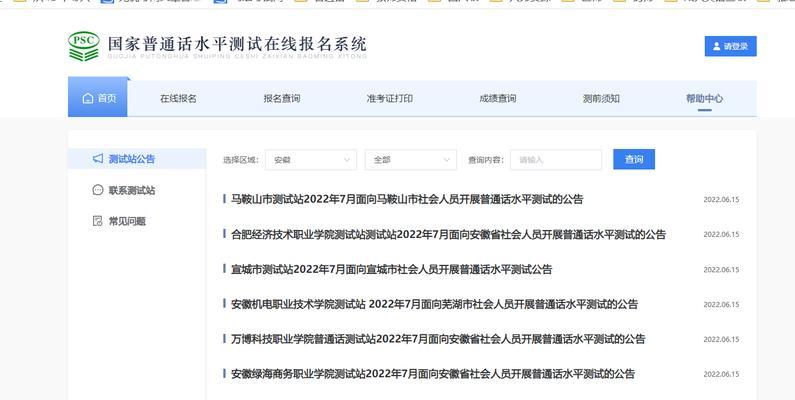
Task: Open the 宣城市测试站 announcement
Action: click(x=391, y=269)
